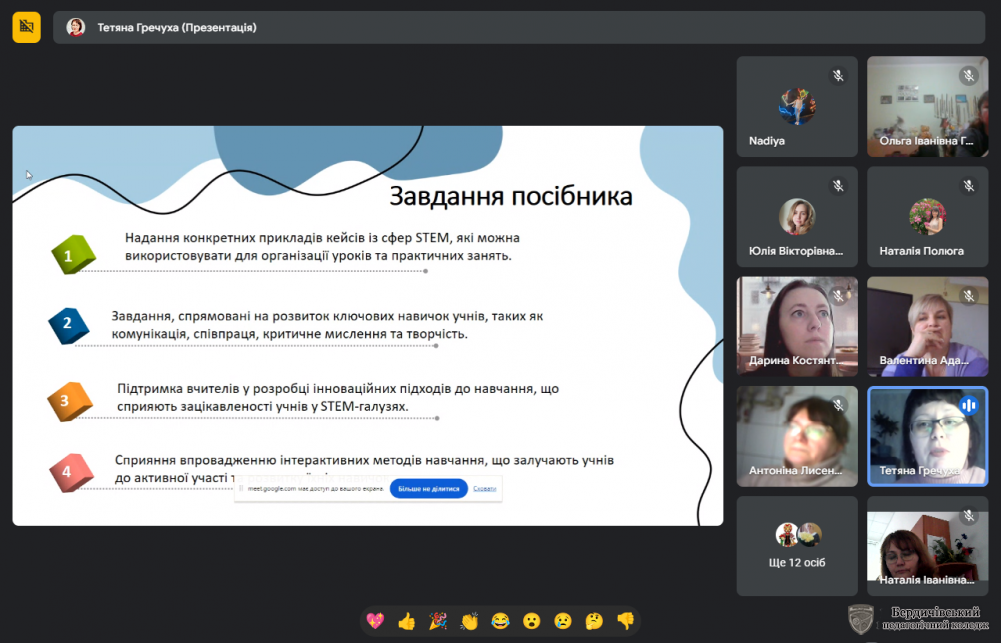Send the thumbs down reaction
Image resolution: width=1001 pixels, height=643 pixels.
tap(626, 621)
